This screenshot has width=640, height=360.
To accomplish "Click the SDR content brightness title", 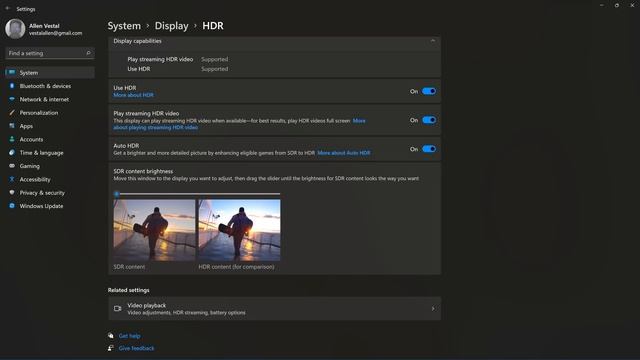I will point(143,171).
